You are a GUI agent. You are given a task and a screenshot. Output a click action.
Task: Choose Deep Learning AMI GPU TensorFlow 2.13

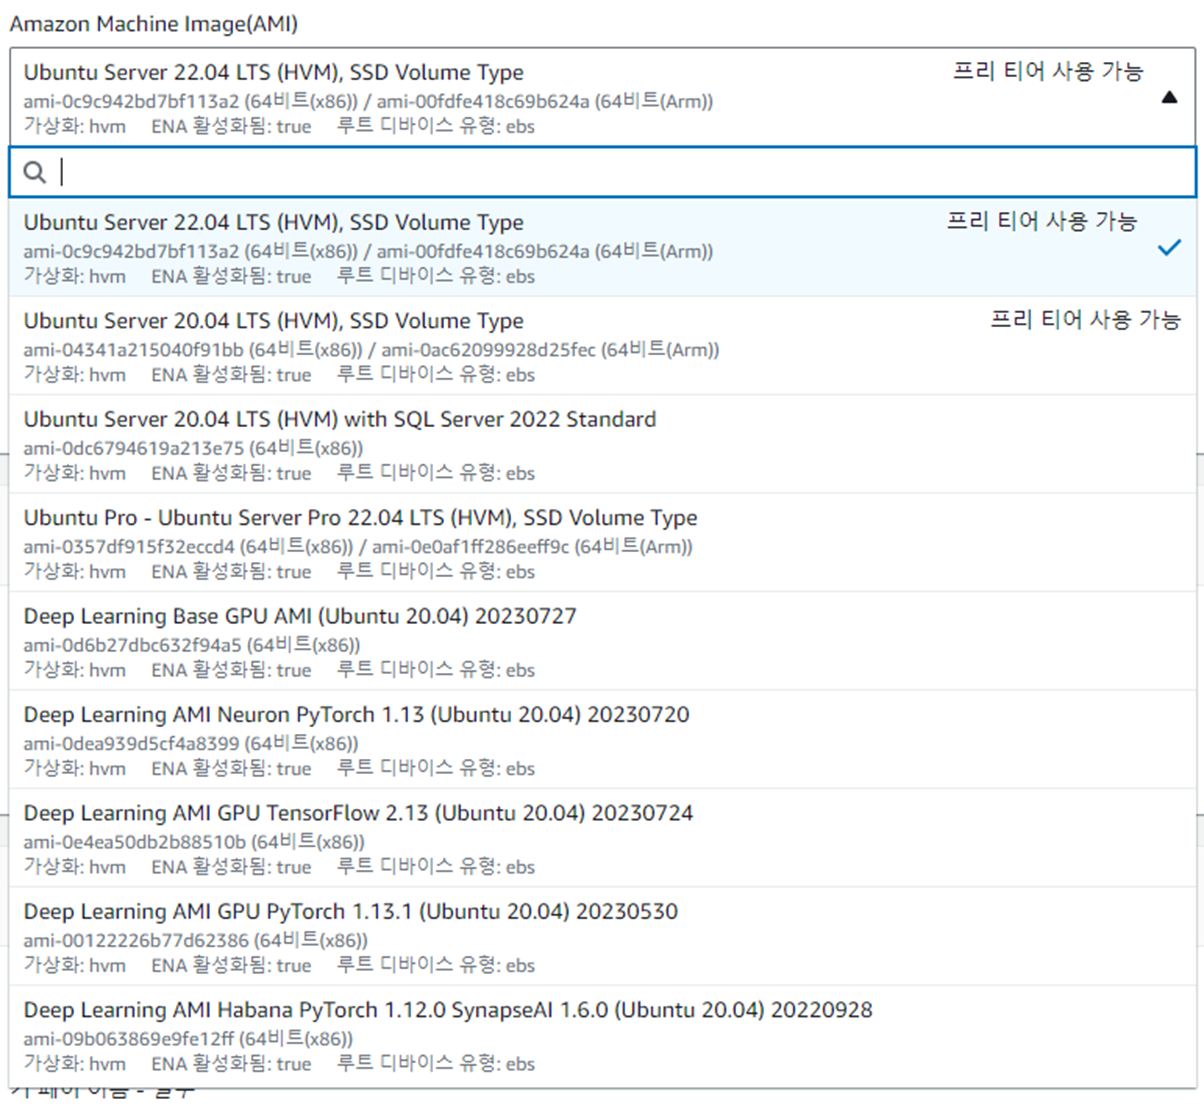pyautogui.click(x=602, y=838)
